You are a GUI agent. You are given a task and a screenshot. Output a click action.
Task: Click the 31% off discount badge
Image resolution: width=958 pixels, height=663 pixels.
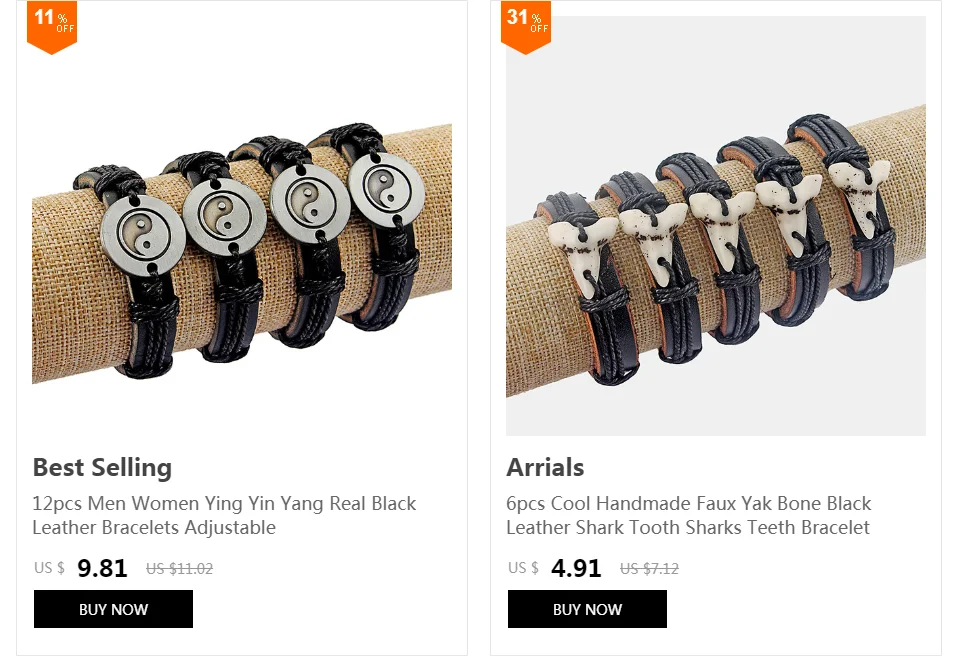pos(525,27)
